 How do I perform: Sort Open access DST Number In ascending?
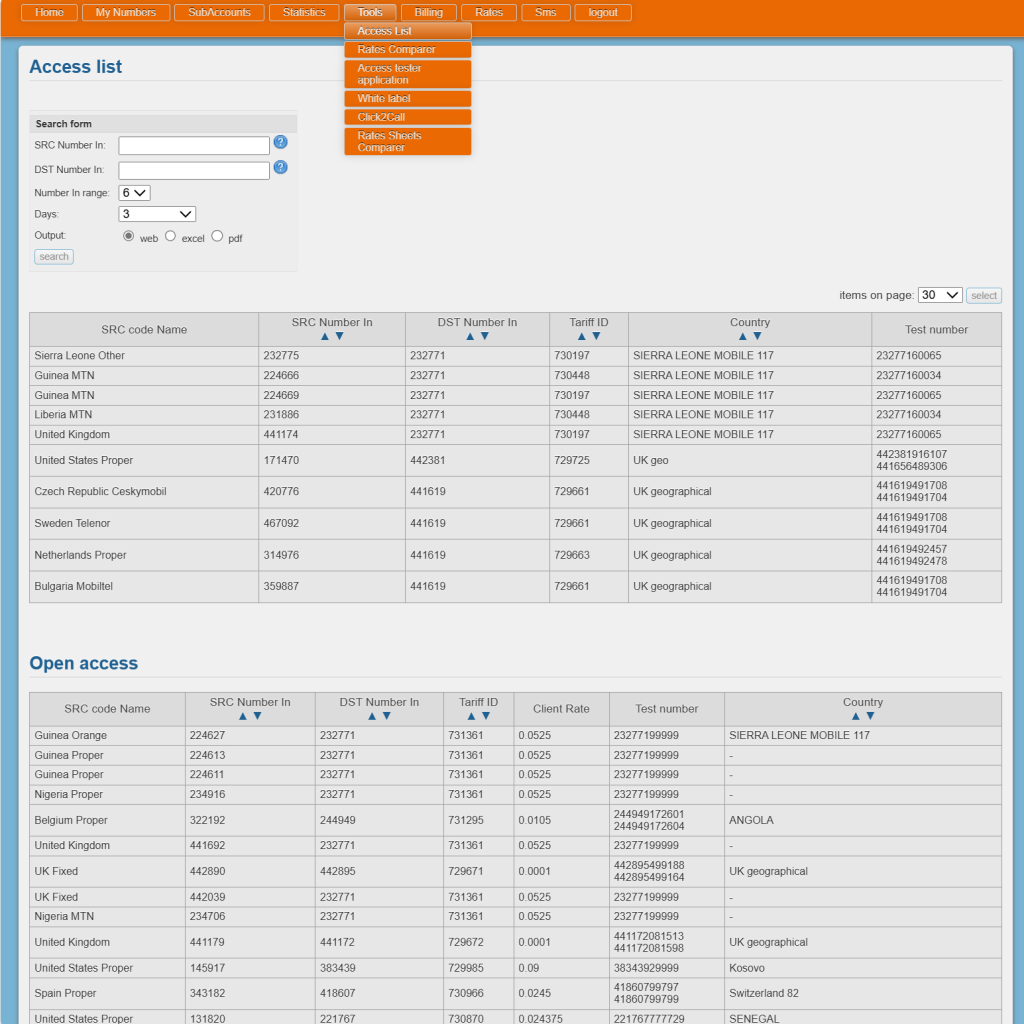(x=372, y=716)
